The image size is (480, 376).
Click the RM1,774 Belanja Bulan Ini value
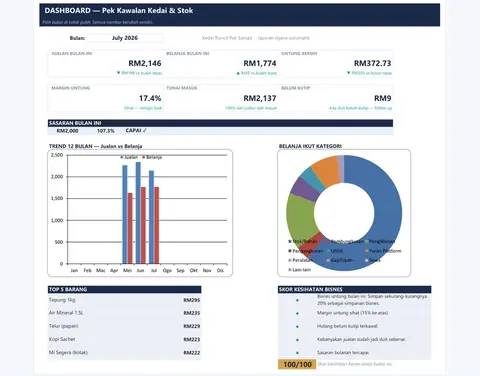point(260,63)
